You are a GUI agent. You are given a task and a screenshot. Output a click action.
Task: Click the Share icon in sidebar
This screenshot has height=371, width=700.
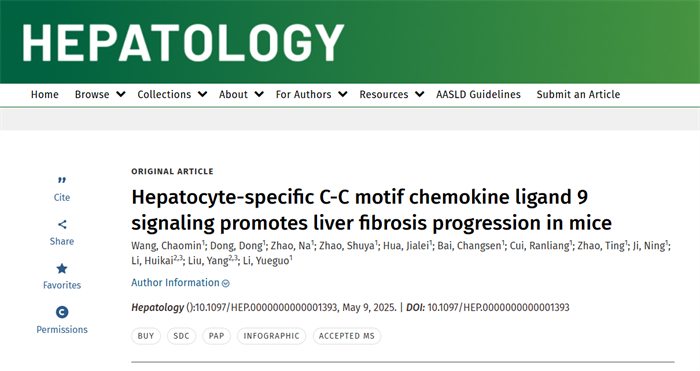(x=62, y=224)
